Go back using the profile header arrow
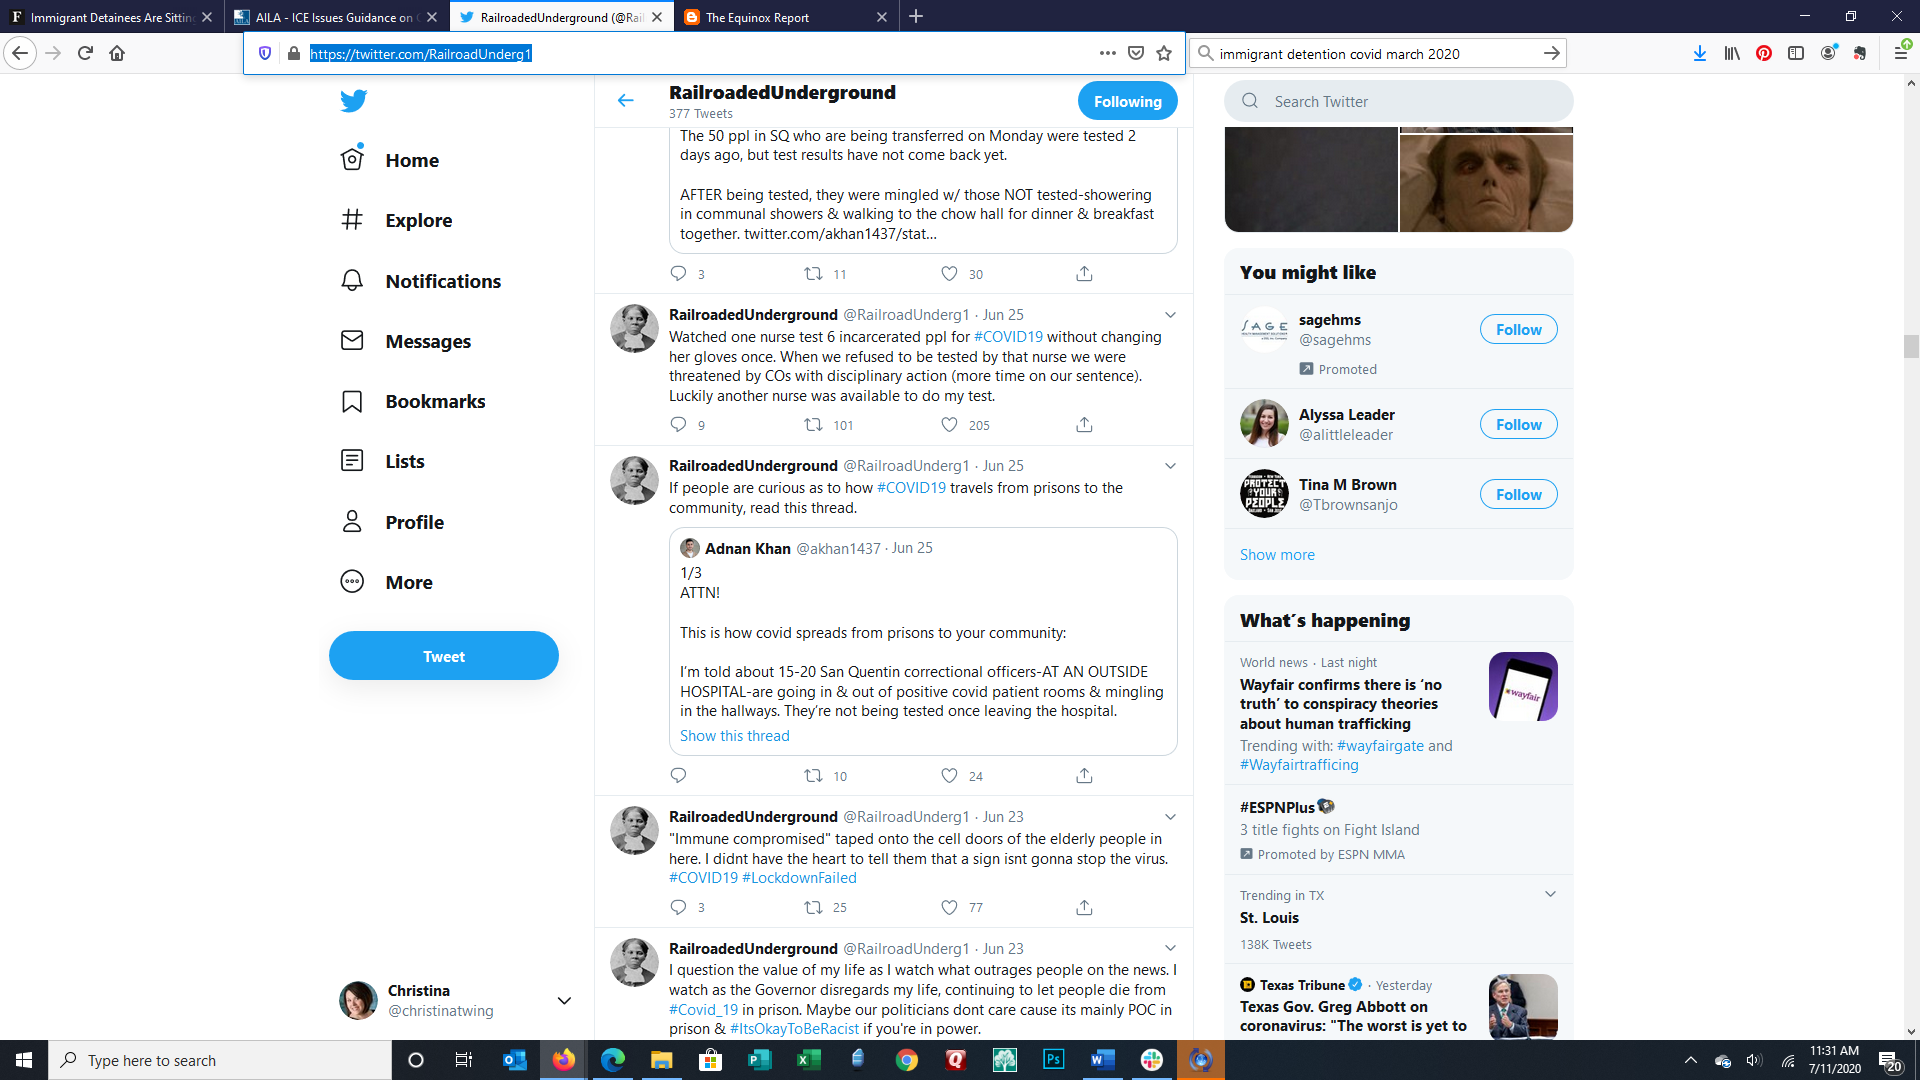Image resolution: width=1920 pixels, height=1080 pixels. point(626,100)
